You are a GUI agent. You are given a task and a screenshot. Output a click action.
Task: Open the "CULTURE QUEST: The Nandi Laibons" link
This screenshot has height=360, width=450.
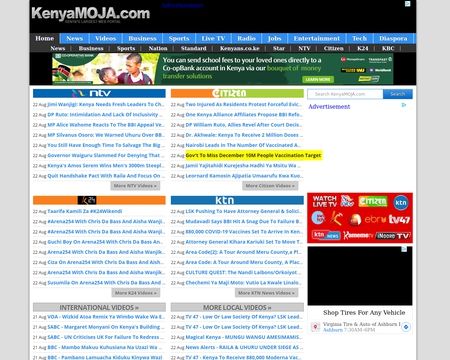(243, 273)
